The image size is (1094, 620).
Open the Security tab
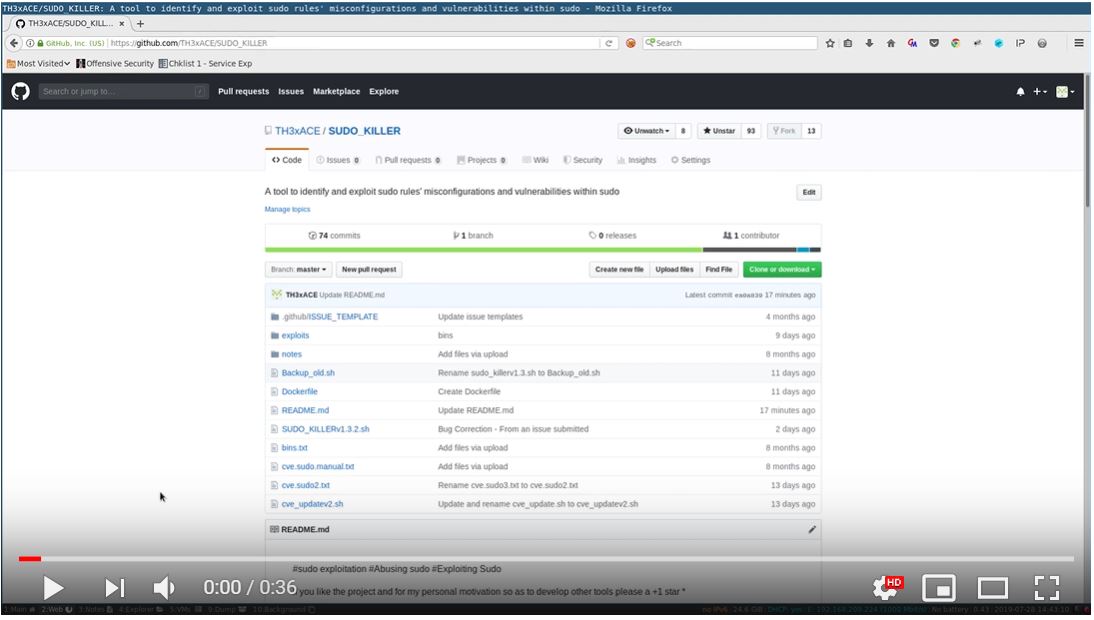(583, 160)
